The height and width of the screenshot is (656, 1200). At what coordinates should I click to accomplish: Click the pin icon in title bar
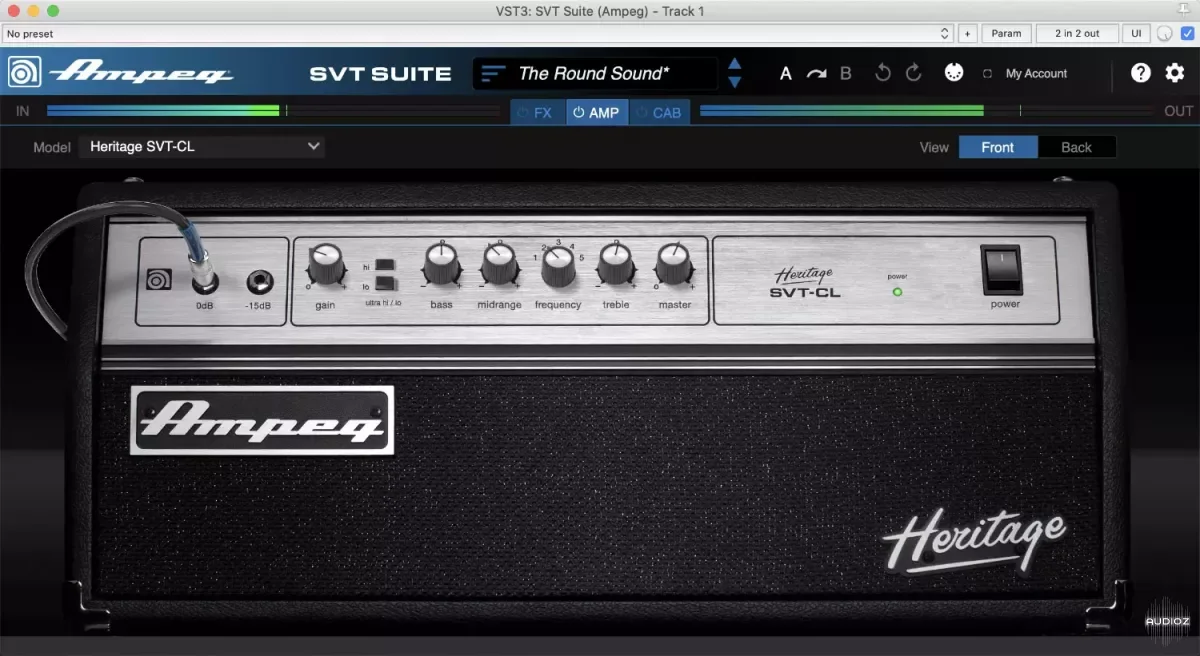click(x=1186, y=10)
